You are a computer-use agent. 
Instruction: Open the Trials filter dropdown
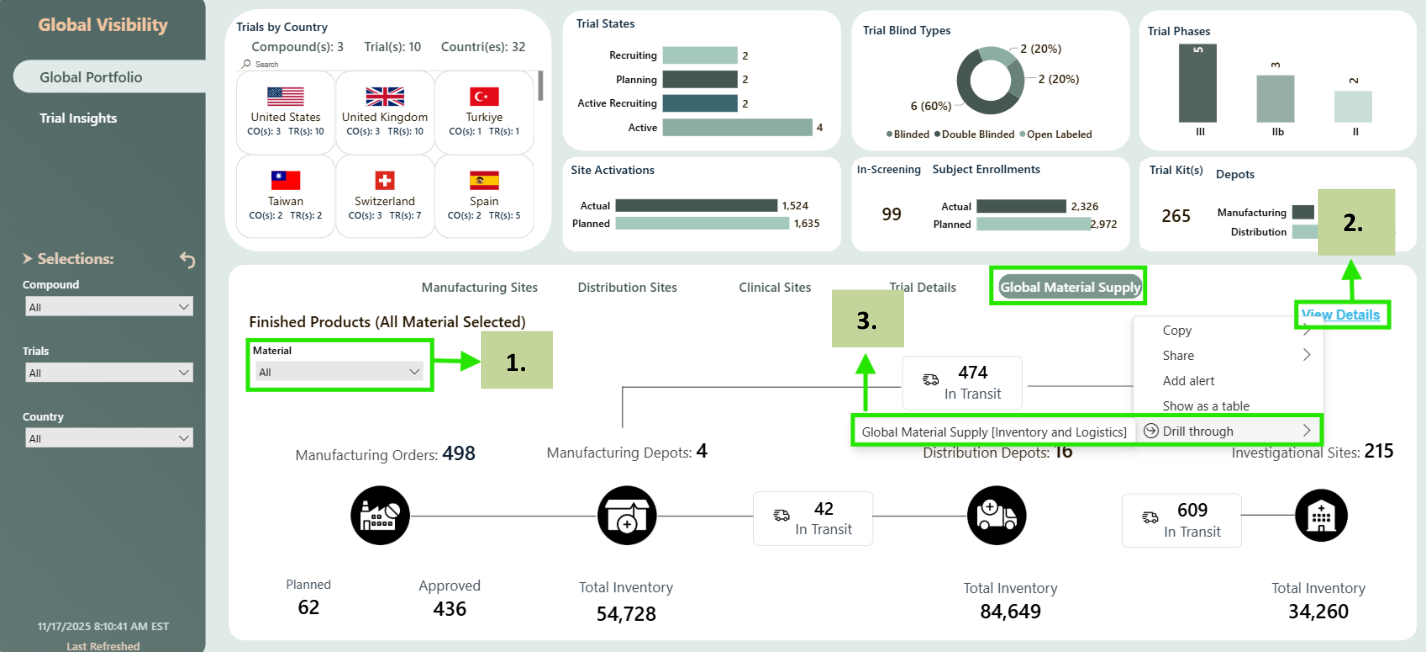click(x=108, y=373)
